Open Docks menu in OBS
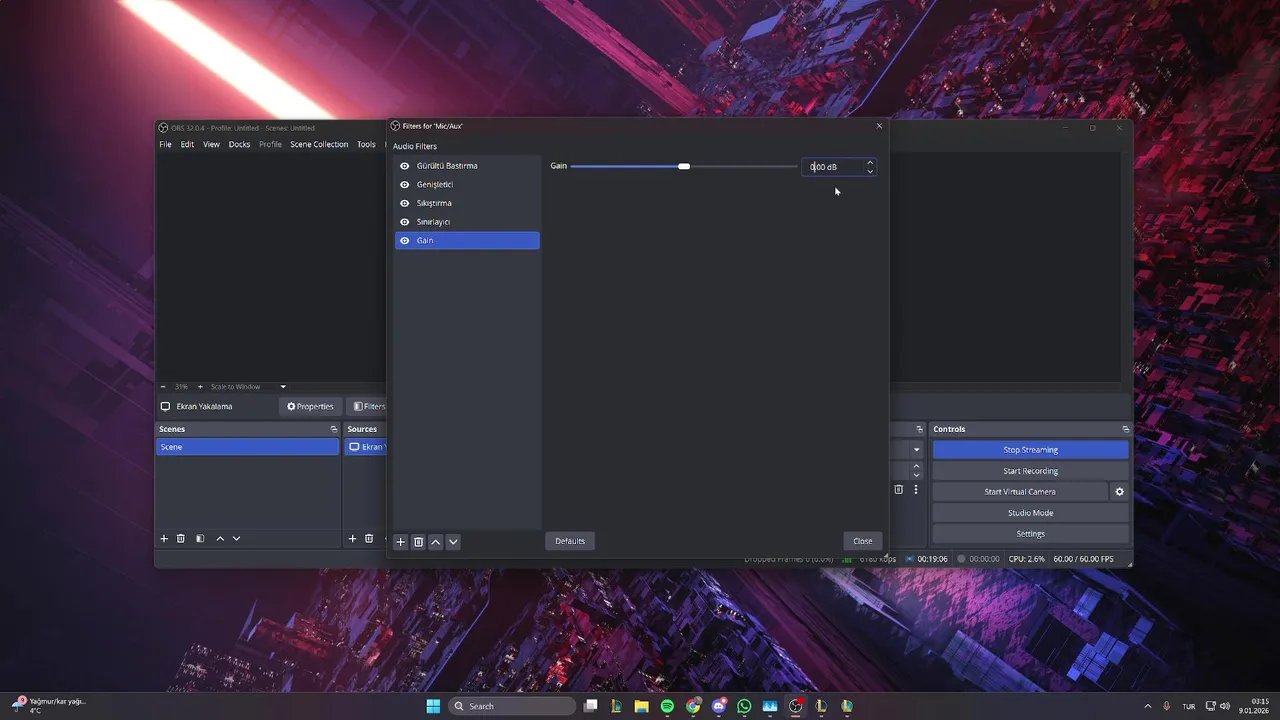1280x720 pixels. [239, 144]
